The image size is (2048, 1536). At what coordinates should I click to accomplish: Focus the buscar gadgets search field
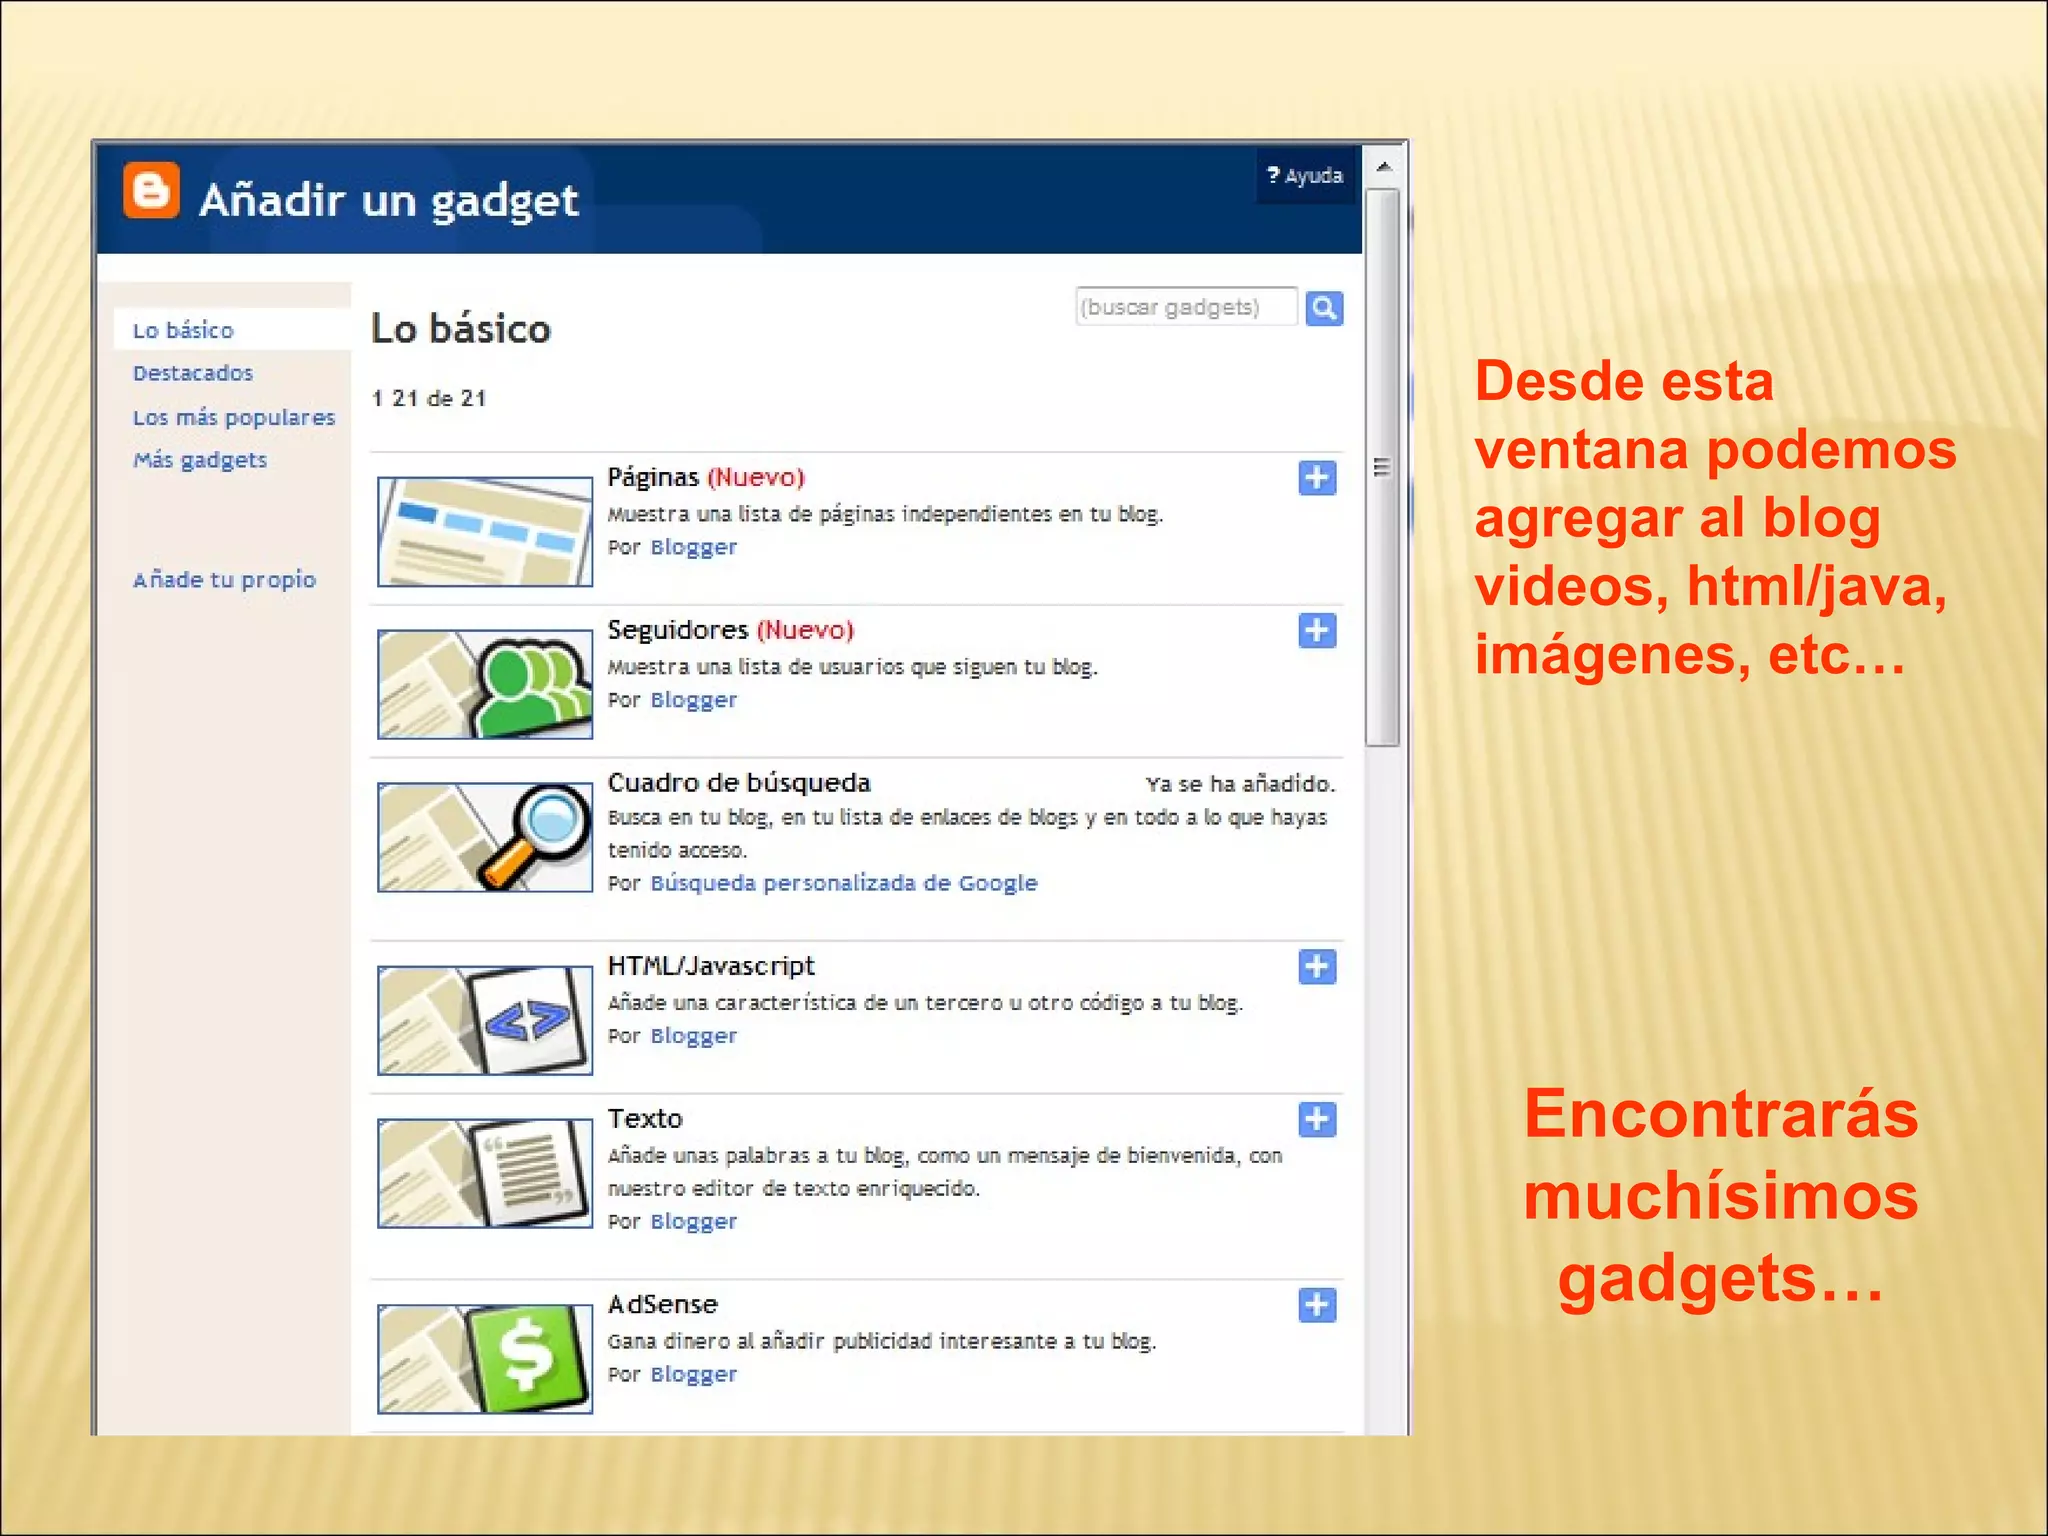tap(1186, 307)
